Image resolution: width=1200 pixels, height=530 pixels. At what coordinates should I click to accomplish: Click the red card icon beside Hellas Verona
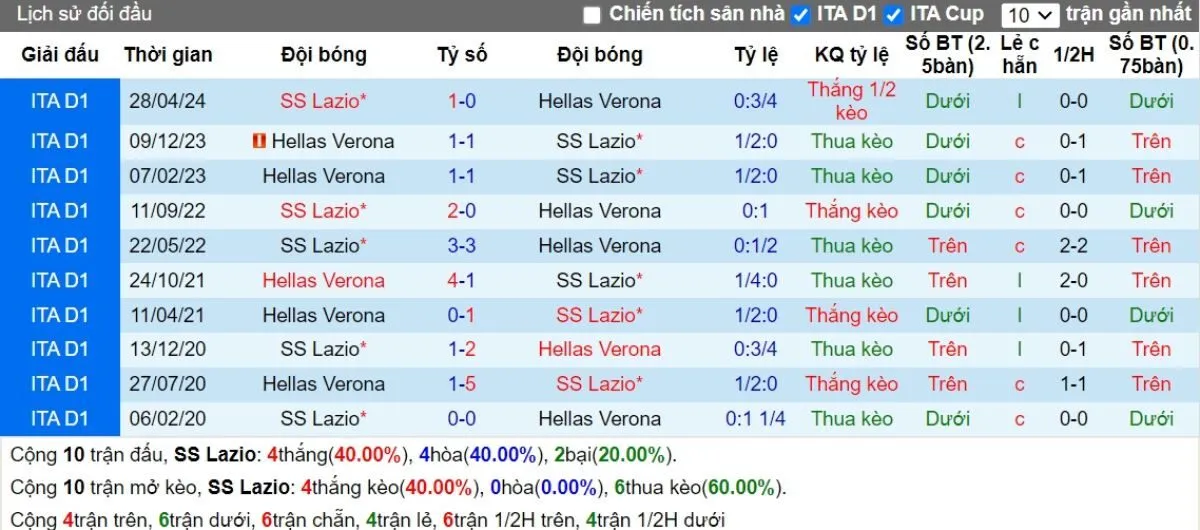coord(259,141)
